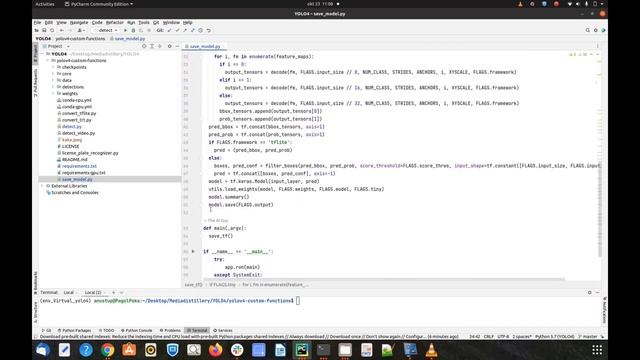This screenshot has height=360, width=640.
Task: Expand the detections folder
Action: pos(53,87)
